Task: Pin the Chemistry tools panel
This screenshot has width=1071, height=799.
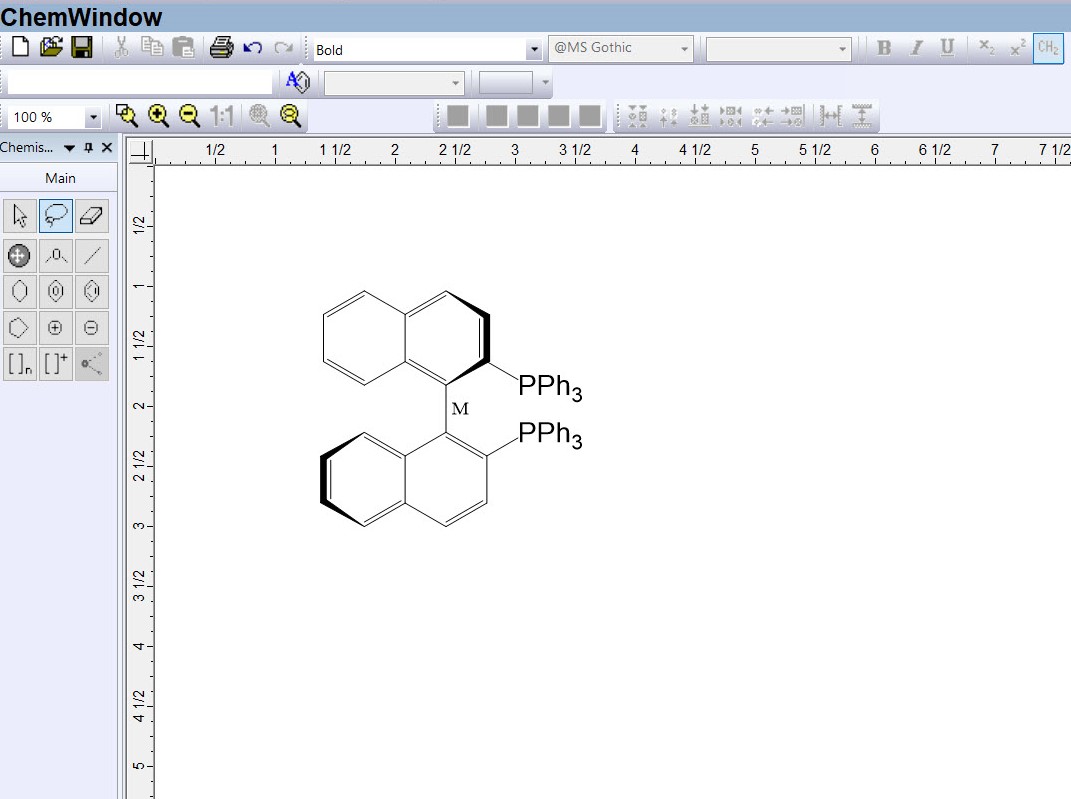Action: pos(88,148)
